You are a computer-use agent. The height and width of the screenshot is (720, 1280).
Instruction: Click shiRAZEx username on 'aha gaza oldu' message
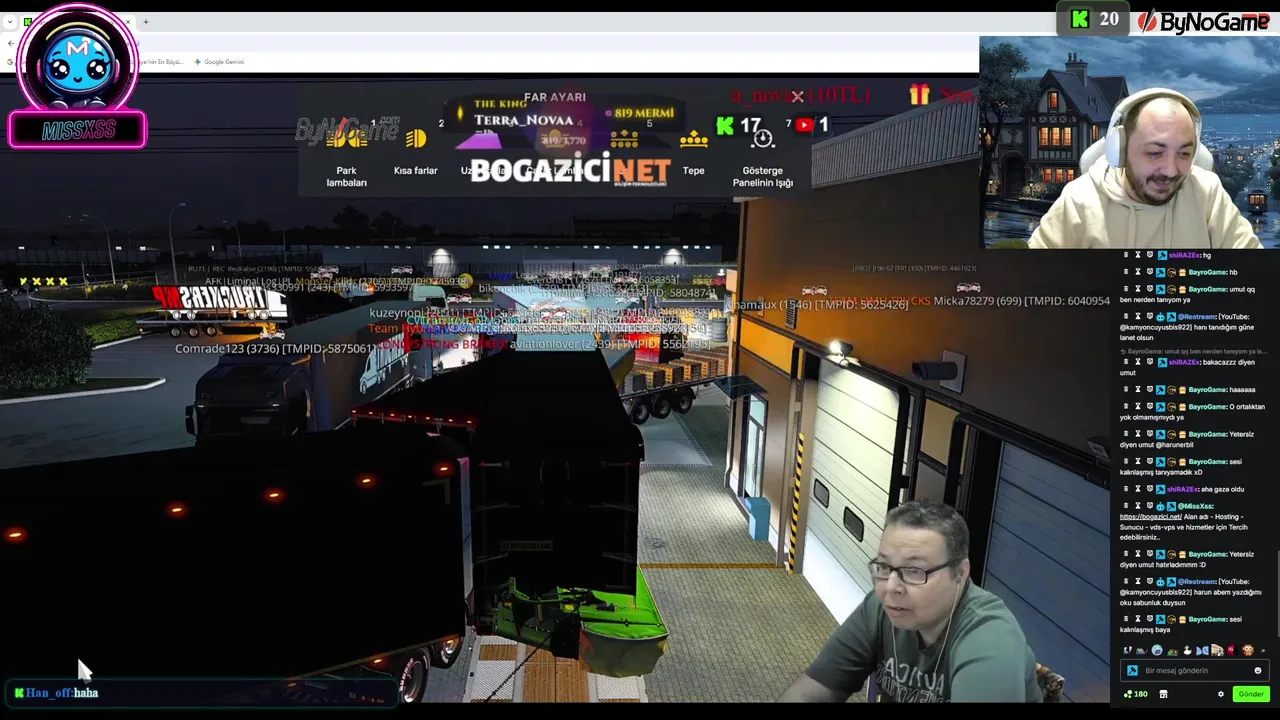click(x=1183, y=489)
